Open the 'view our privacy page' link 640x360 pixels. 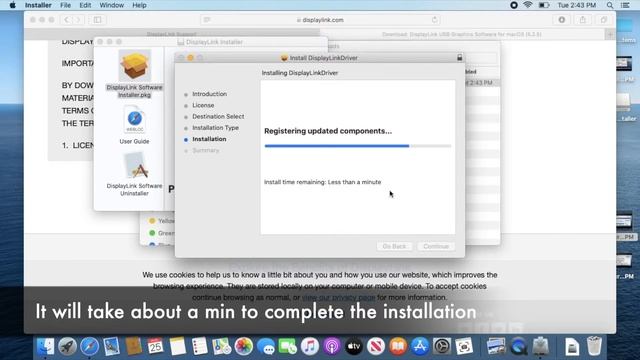[x=338, y=298]
